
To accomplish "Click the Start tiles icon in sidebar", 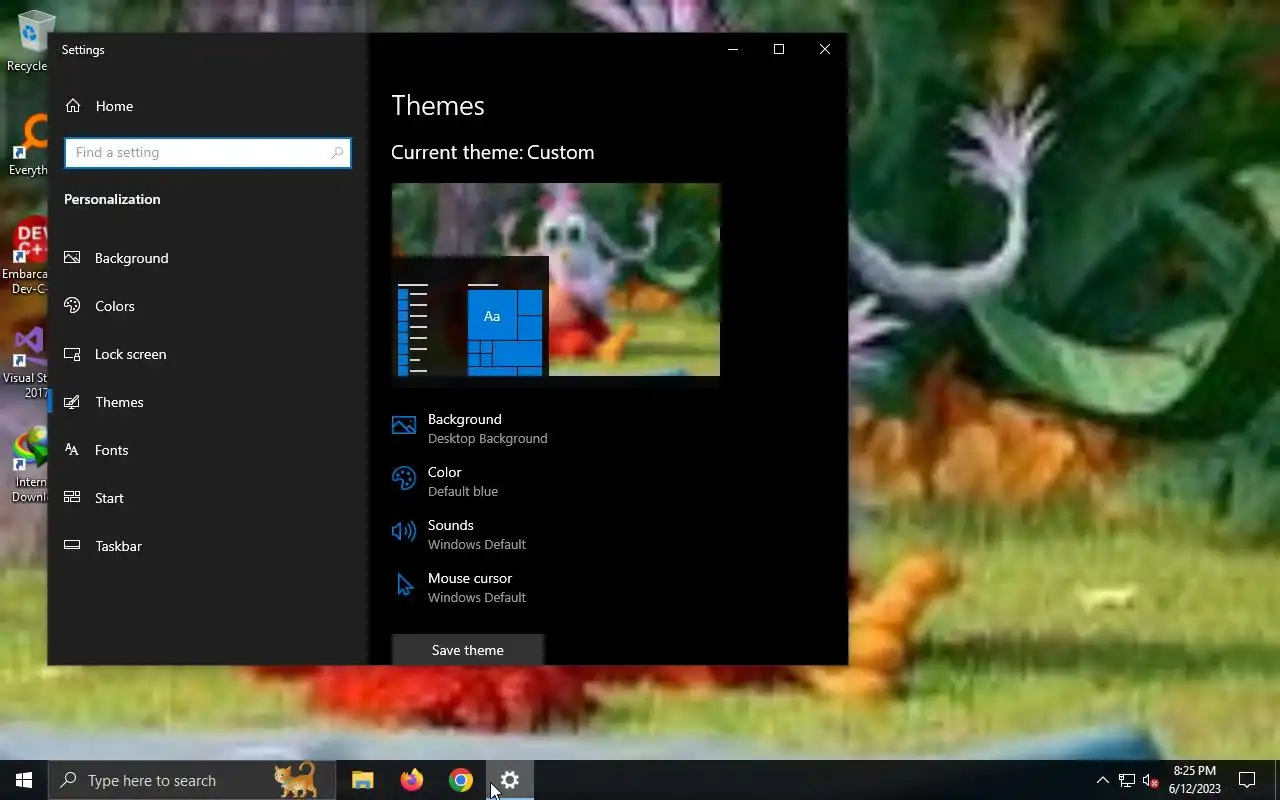I will [72, 498].
